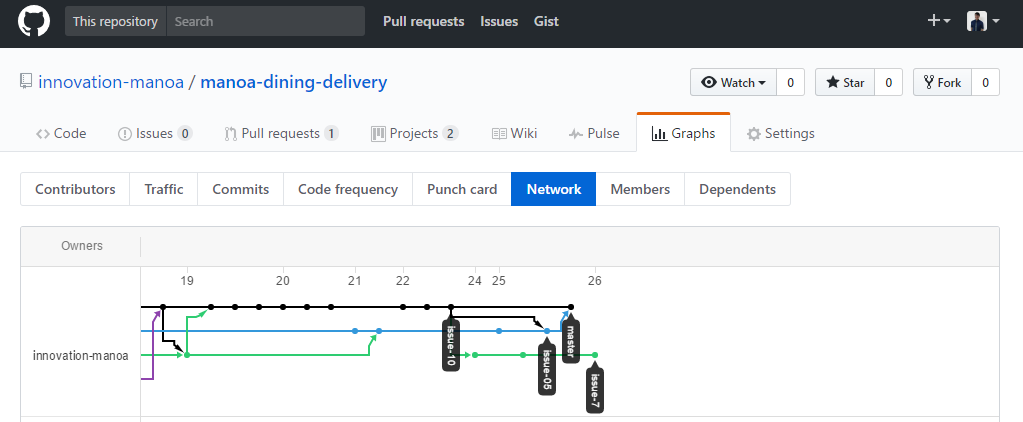Click the master branch label

click(571, 341)
